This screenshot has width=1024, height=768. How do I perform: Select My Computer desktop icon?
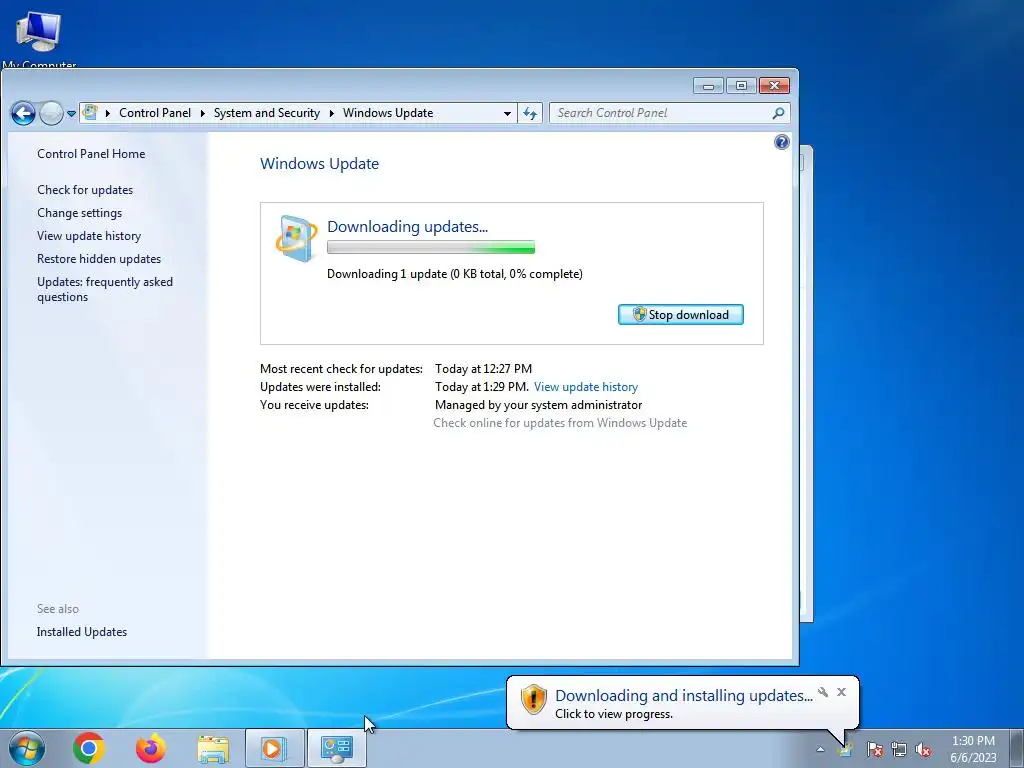[x=39, y=38]
